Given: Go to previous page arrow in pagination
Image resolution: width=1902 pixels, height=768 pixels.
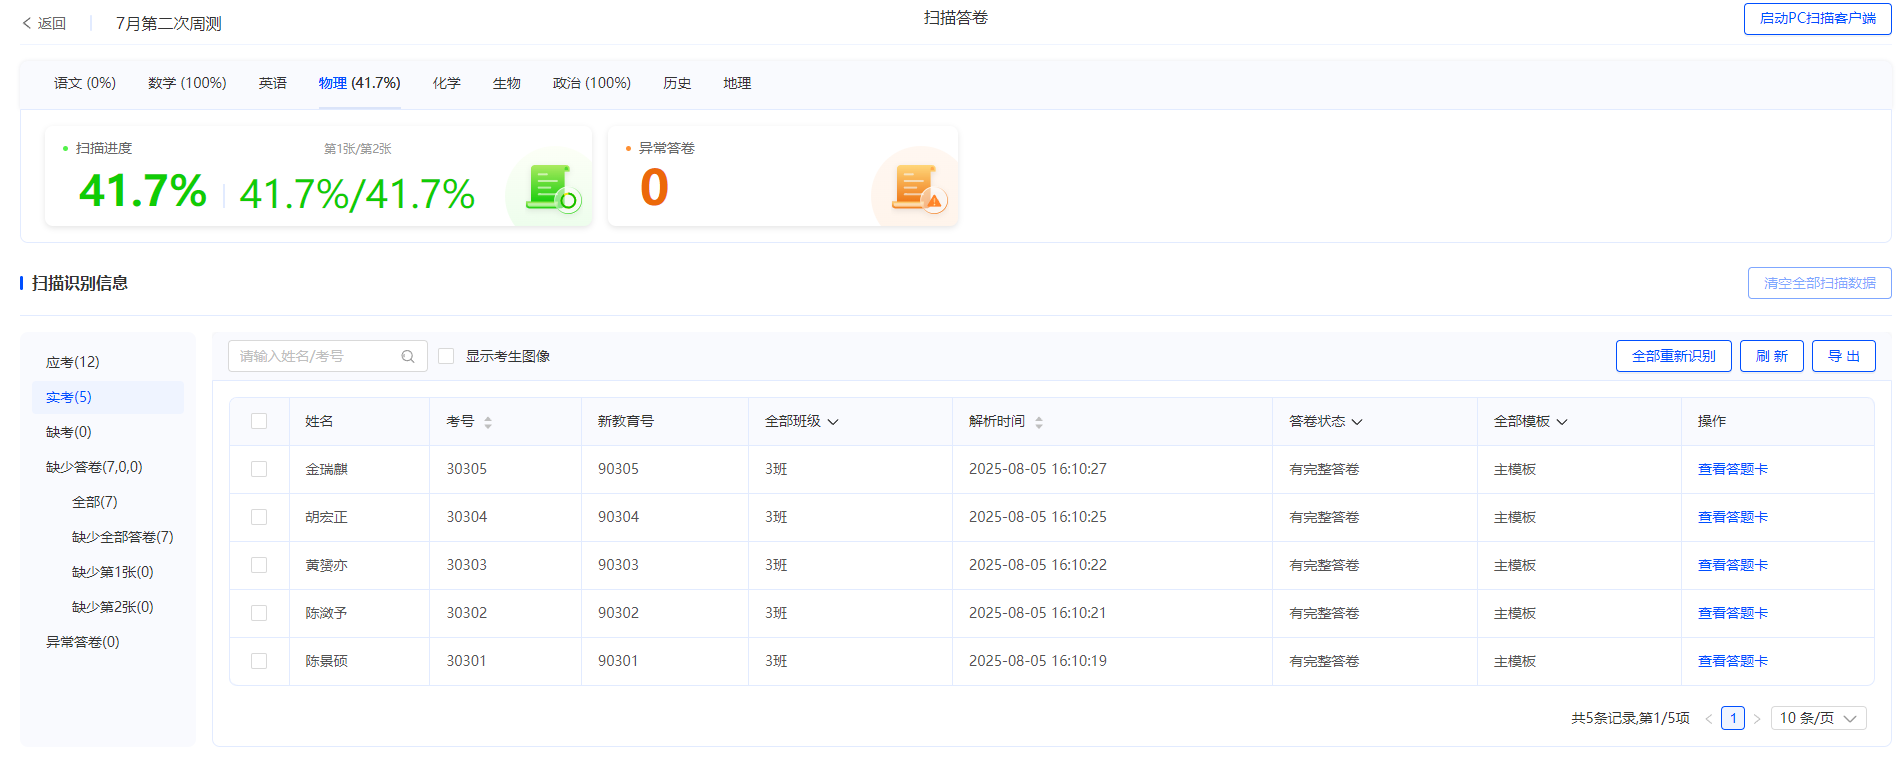Looking at the screenshot, I should [x=1708, y=719].
